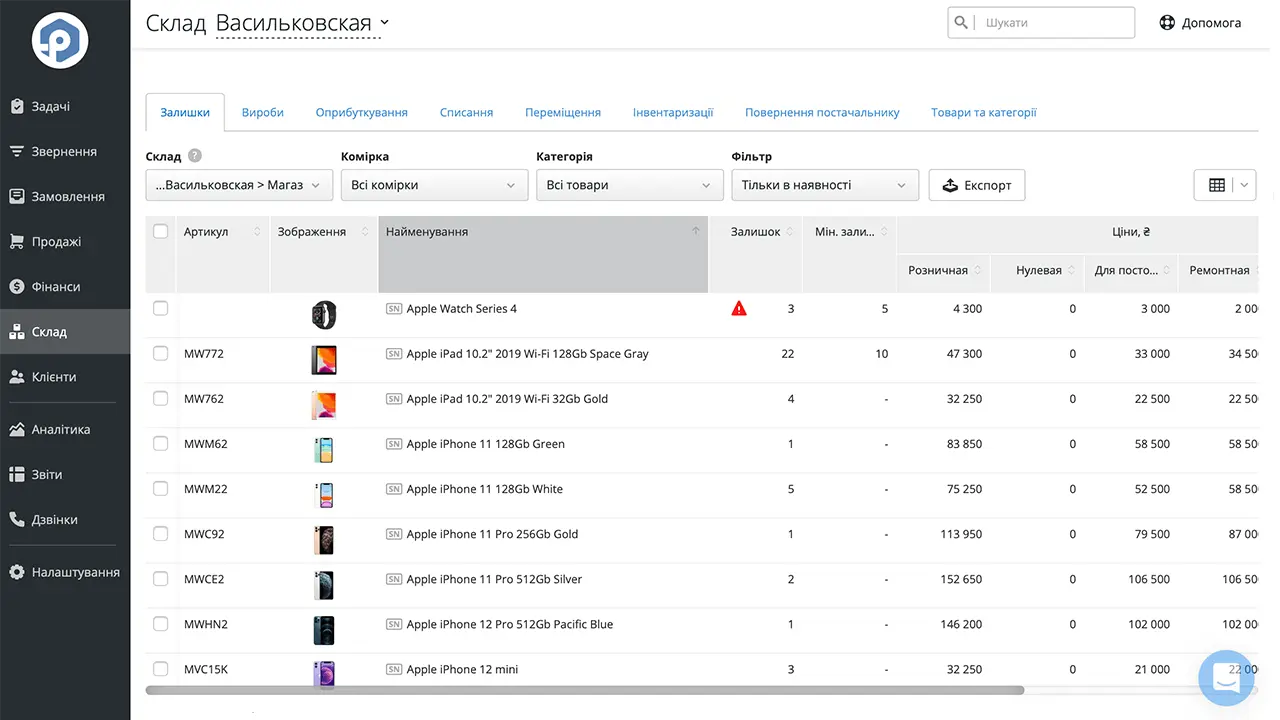Select the MWM62 row checkbox
The width and height of the screenshot is (1280, 720).
pos(160,443)
